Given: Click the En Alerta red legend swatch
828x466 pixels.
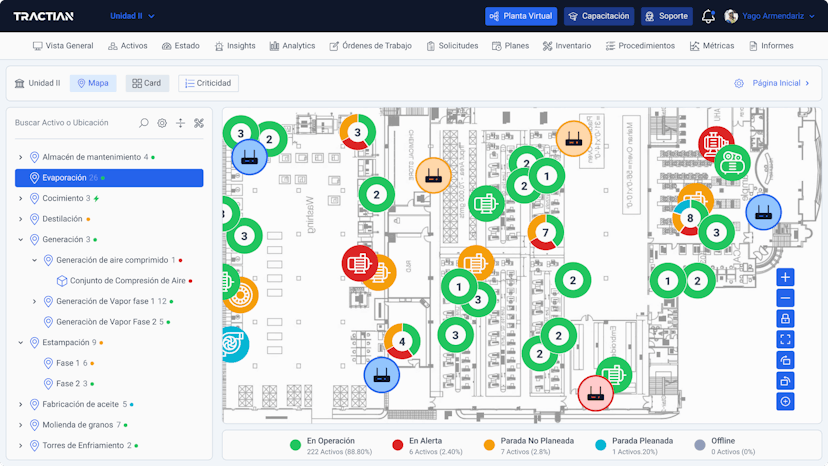Looking at the screenshot, I should [398, 445].
